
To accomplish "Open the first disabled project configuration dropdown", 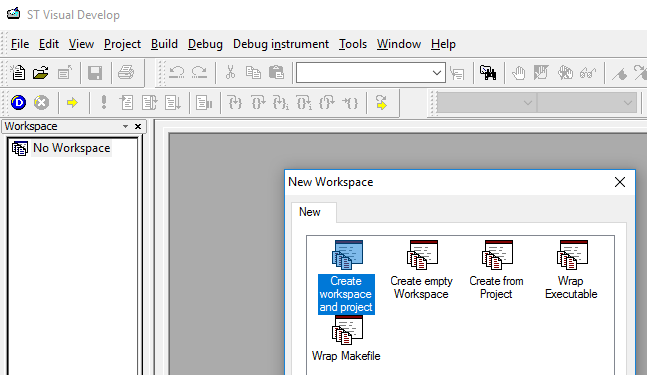I will tap(528, 103).
